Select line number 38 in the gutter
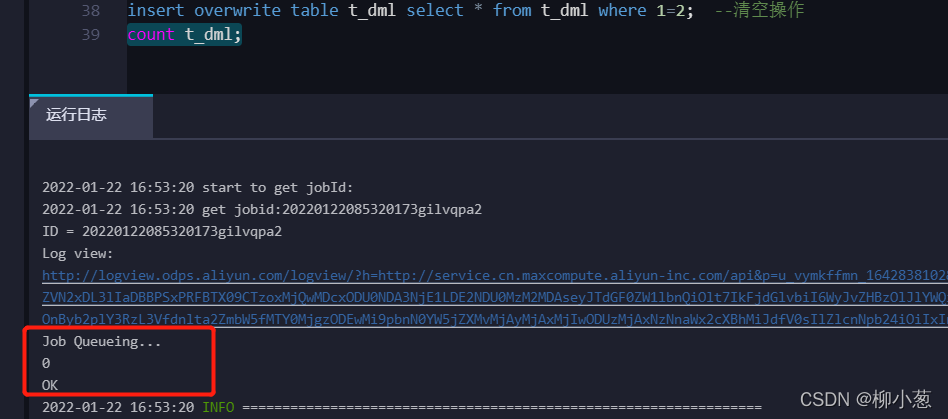 [90, 11]
